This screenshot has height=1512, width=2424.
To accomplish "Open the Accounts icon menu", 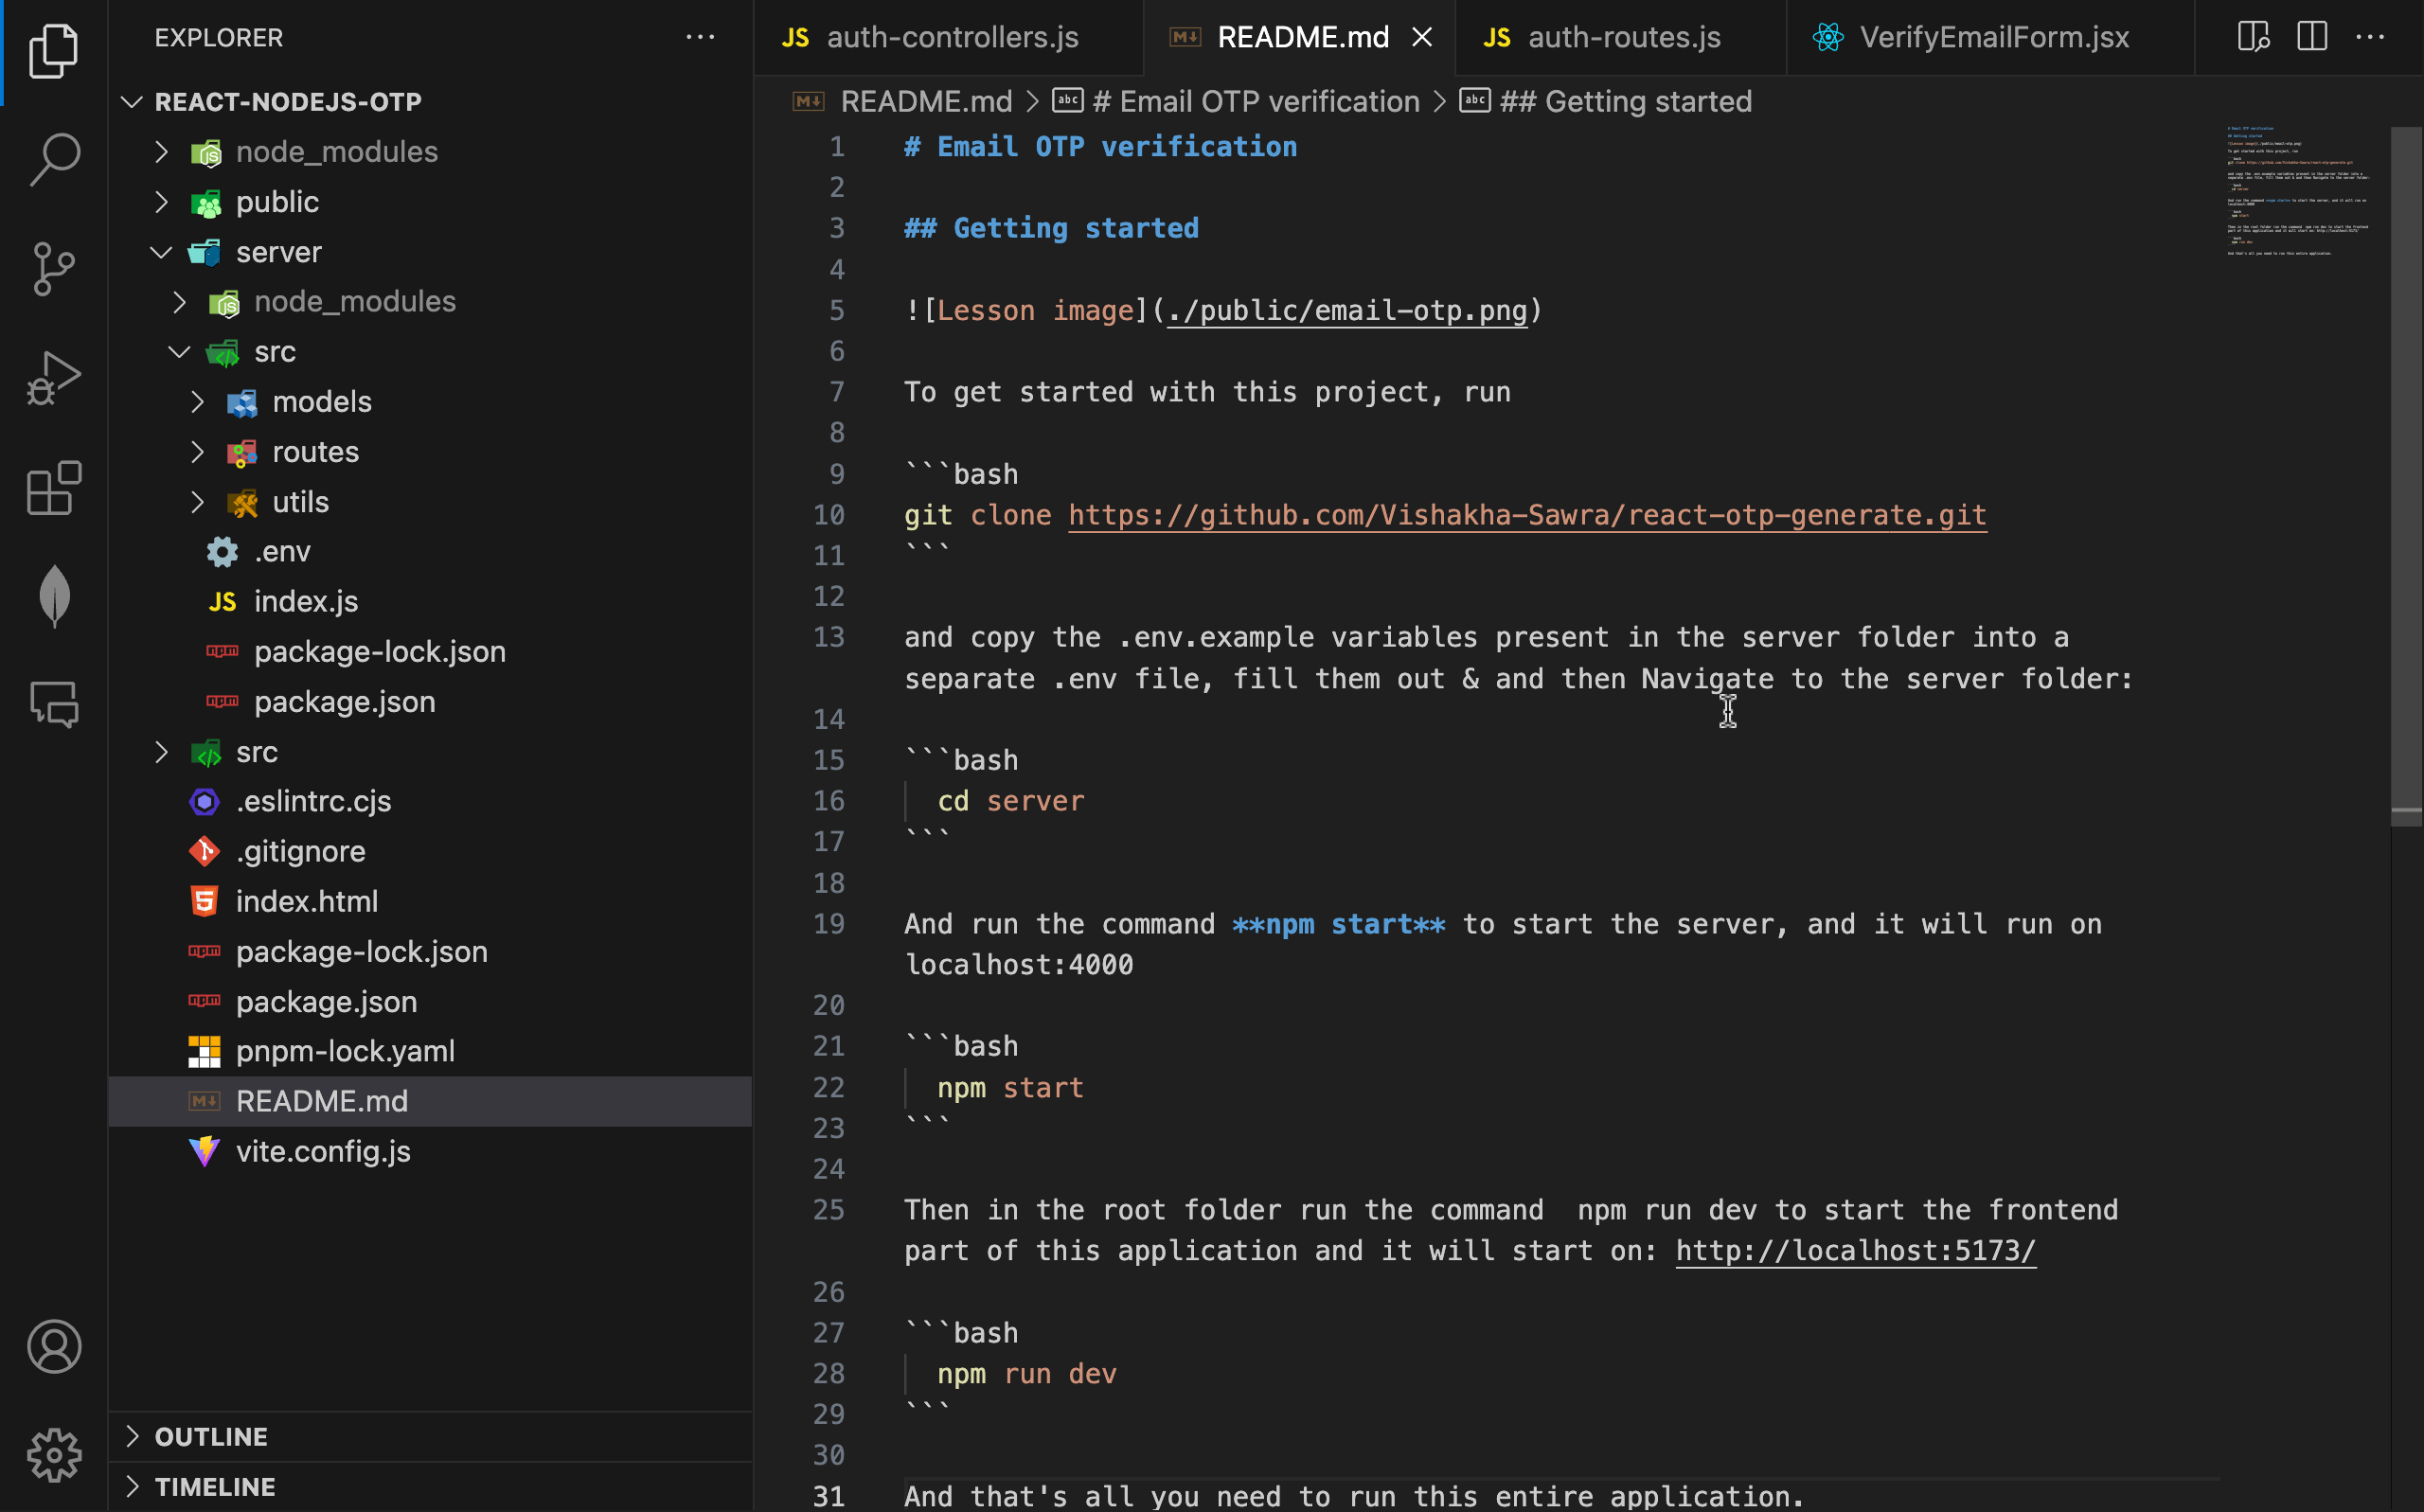I will 54,1346.
